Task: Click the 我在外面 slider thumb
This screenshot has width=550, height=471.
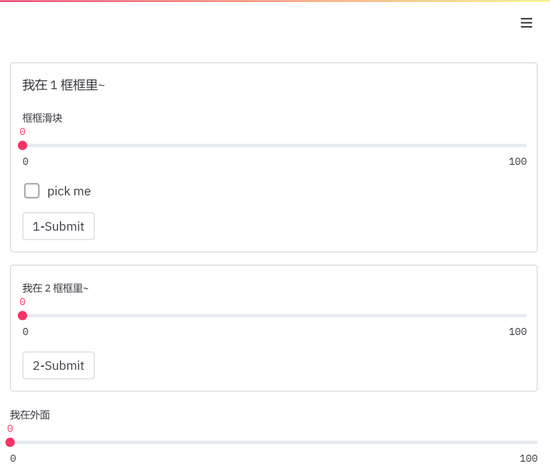Action: coord(10,442)
